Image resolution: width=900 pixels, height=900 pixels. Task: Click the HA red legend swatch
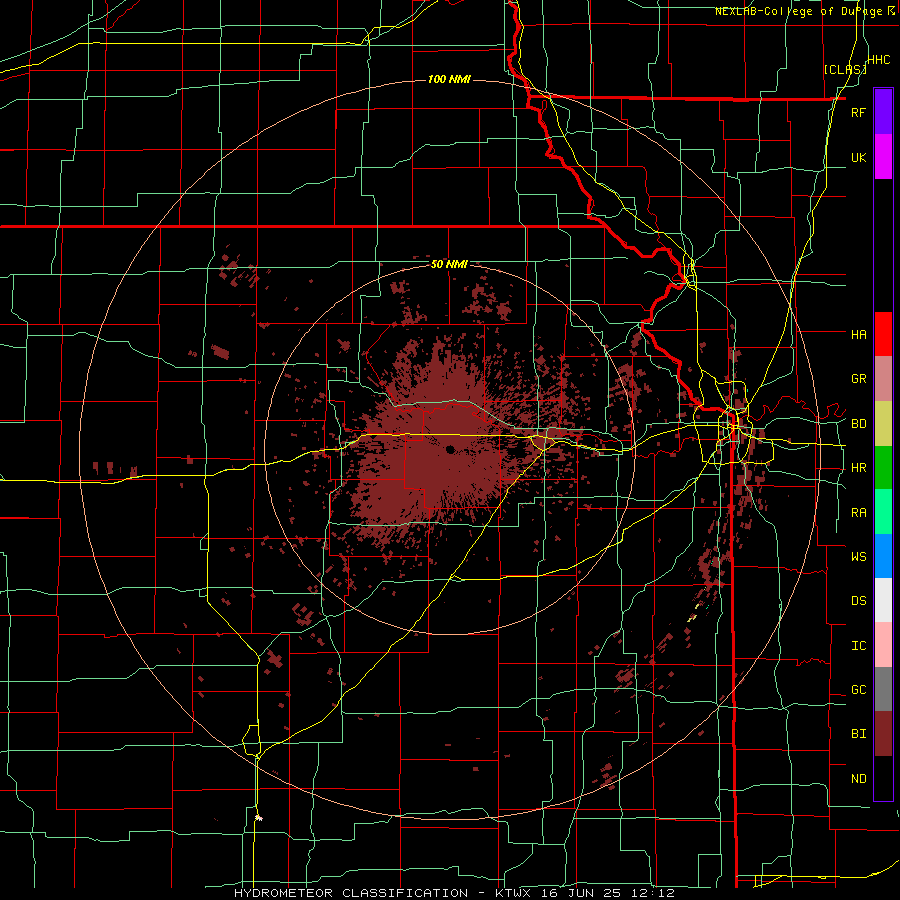[x=883, y=334]
